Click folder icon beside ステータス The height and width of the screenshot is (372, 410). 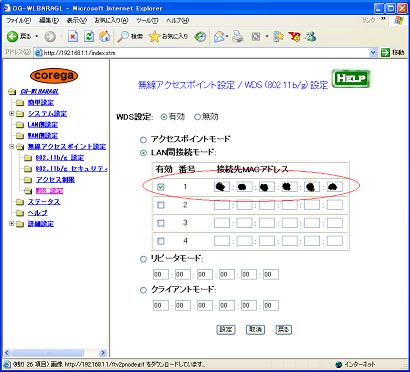20,202
